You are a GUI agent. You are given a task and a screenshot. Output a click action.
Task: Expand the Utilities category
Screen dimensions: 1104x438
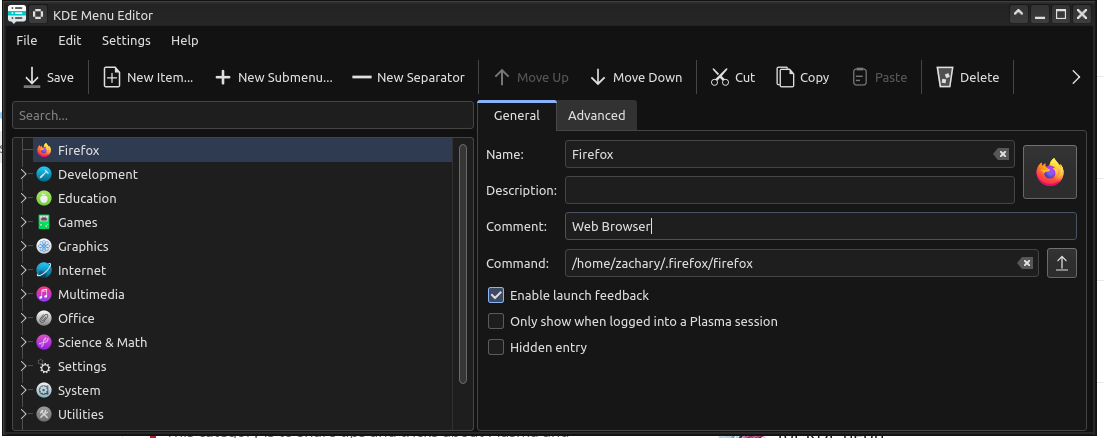tap(24, 414)
